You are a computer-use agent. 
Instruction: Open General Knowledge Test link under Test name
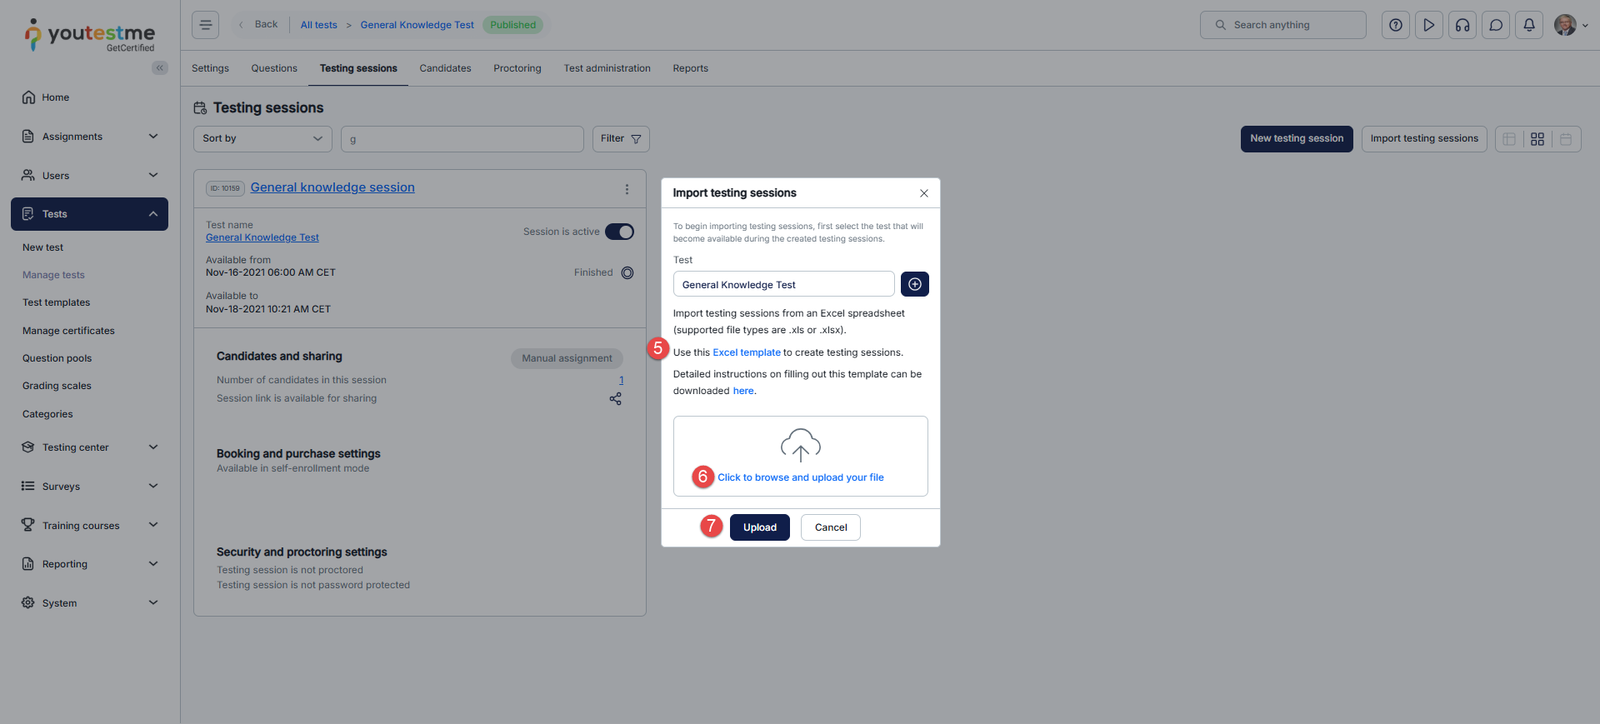(x=262, y=238)
